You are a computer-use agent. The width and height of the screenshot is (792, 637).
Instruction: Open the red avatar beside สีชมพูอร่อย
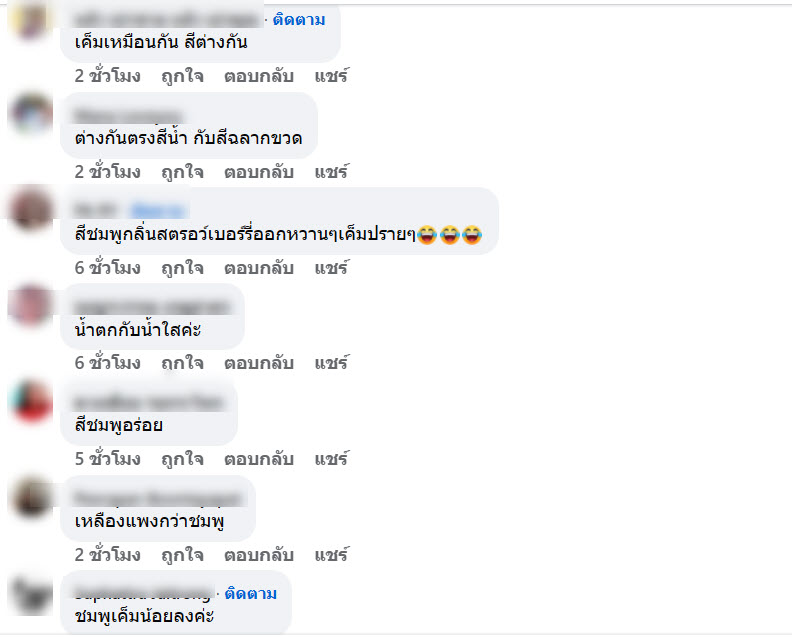31,401
